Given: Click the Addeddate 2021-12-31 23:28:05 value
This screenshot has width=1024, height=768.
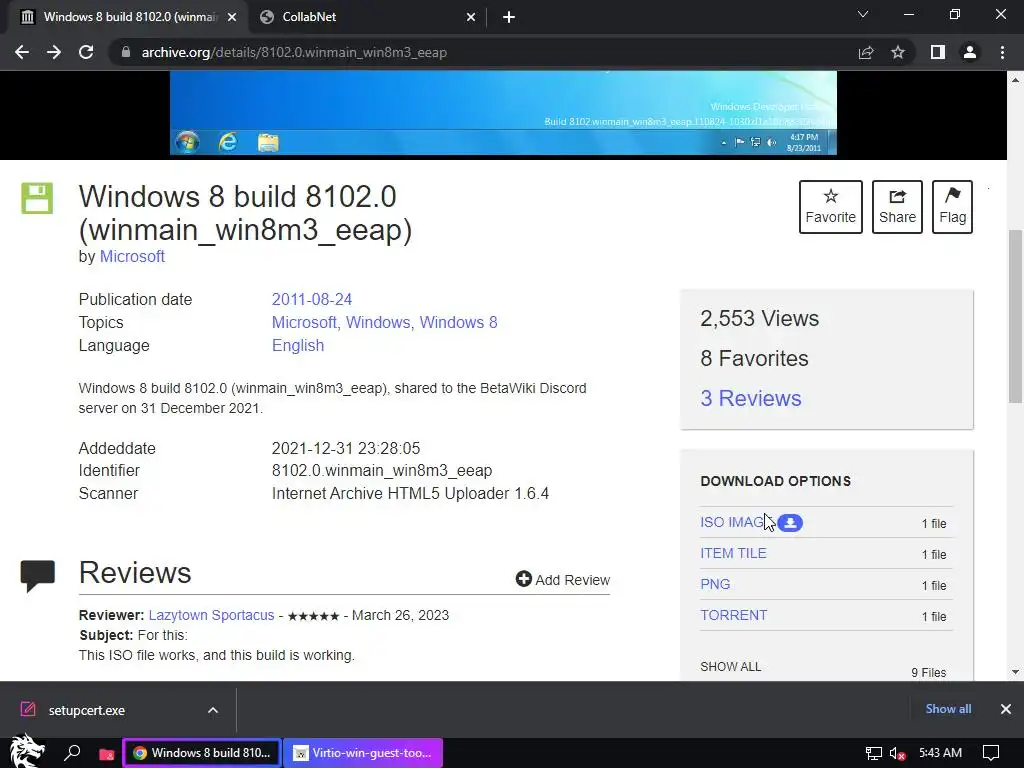Looking at the screenshot, I should coord(346,448).
